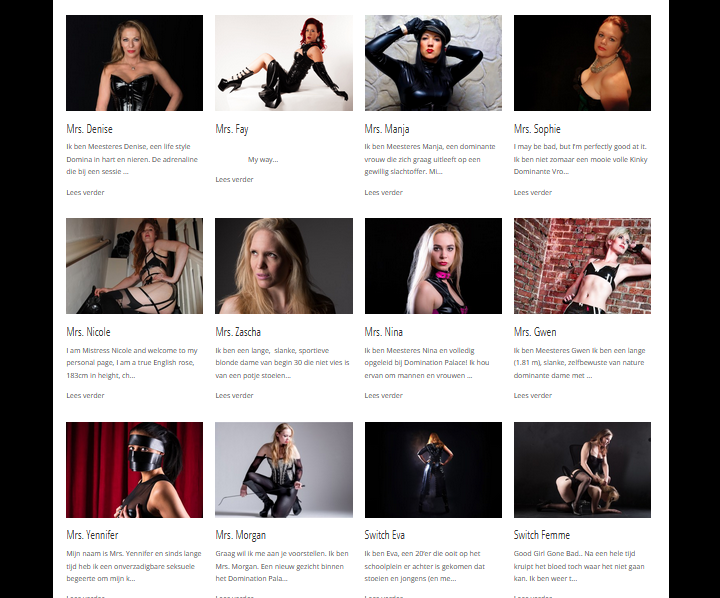Open Mrs. Nicole profile picture

tap(135, 266)
